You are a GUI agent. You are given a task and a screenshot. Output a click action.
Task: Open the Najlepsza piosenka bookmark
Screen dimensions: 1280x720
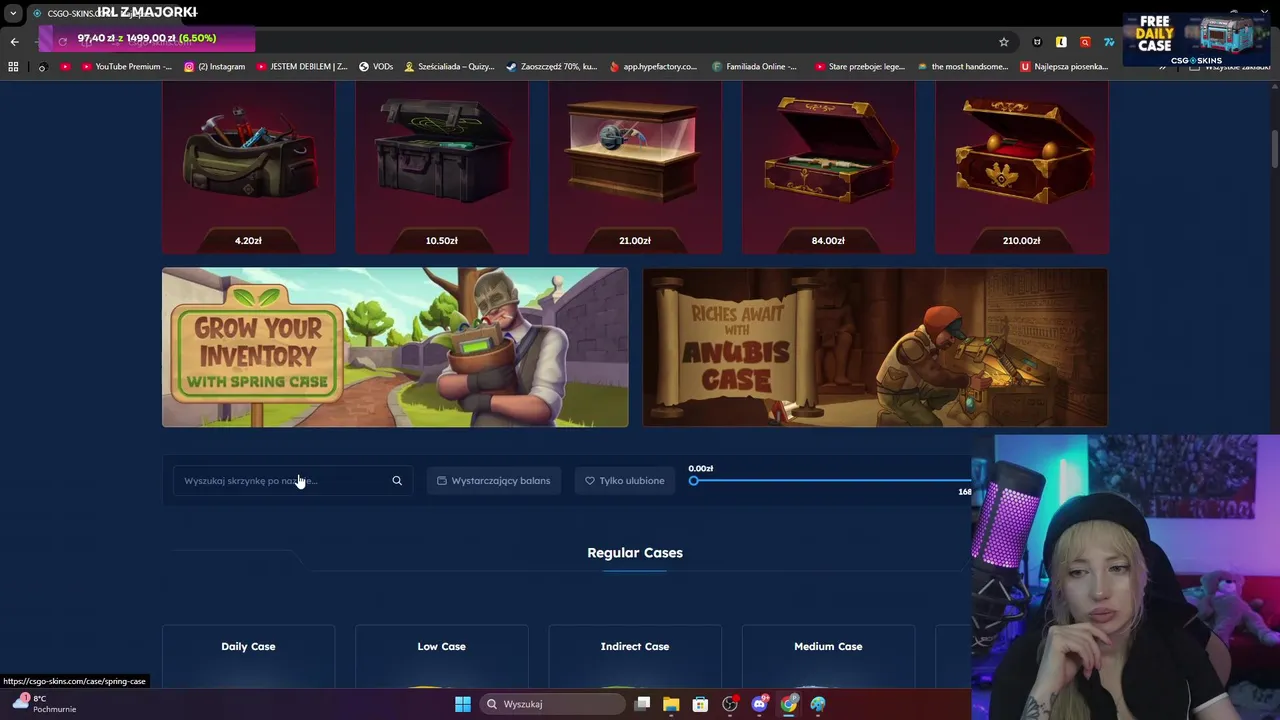(1064, 67)
